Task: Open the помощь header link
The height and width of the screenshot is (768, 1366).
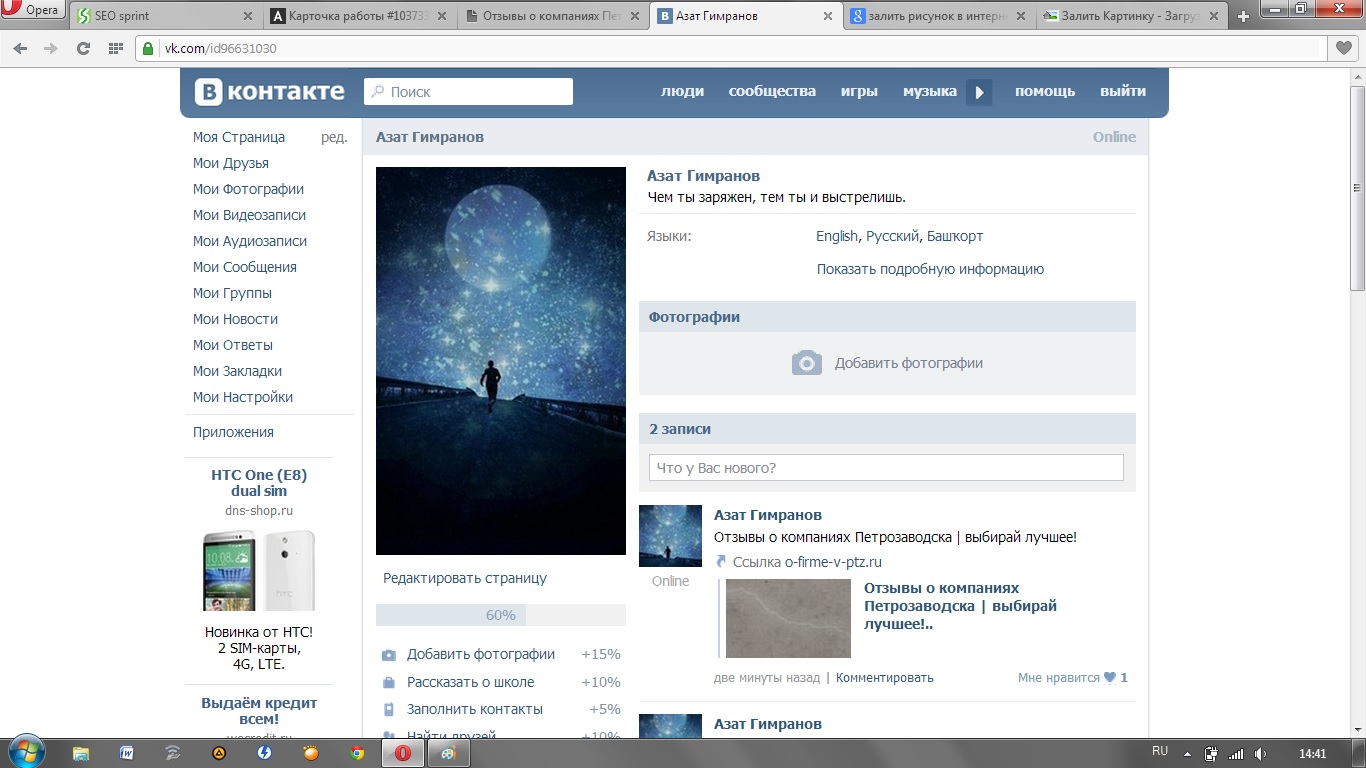Action: click(x=1045, y=91)
